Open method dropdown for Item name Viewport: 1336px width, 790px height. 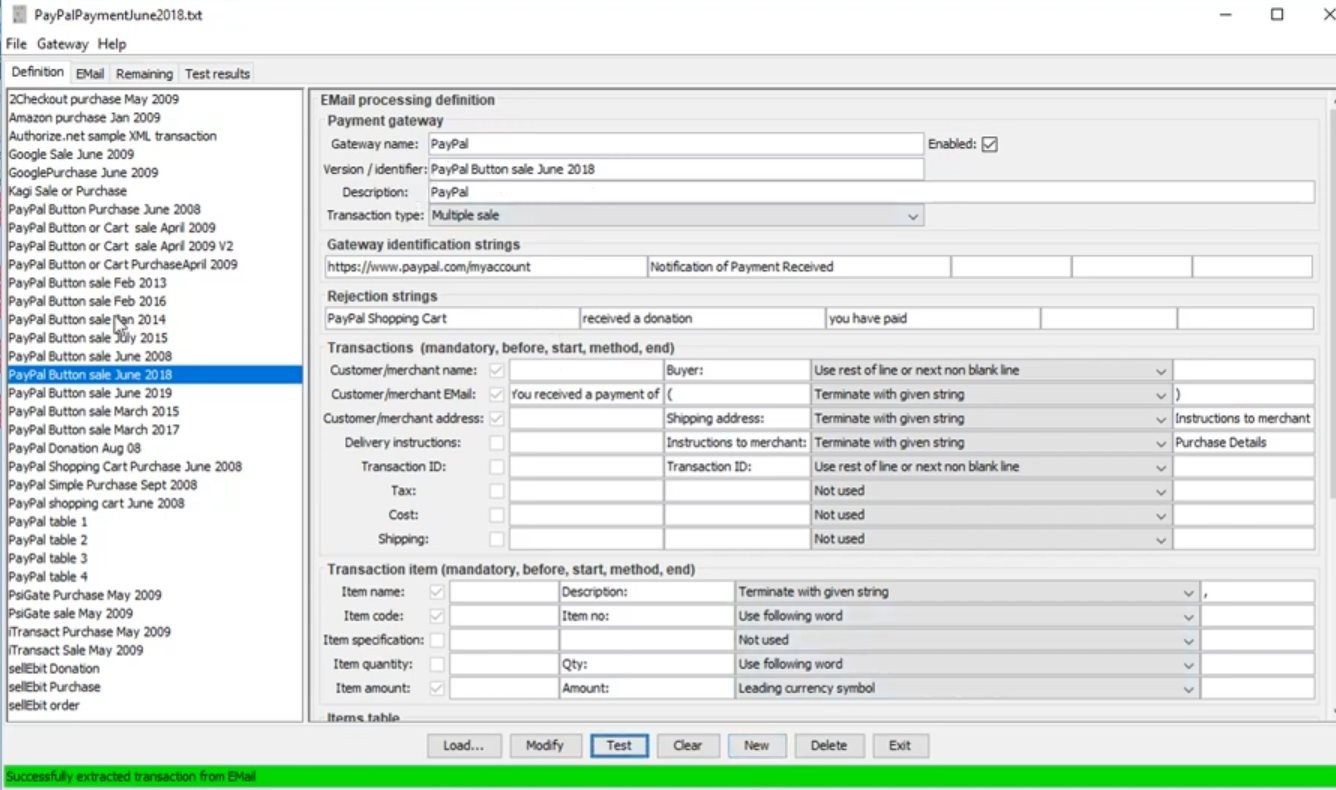click(967, 592)
